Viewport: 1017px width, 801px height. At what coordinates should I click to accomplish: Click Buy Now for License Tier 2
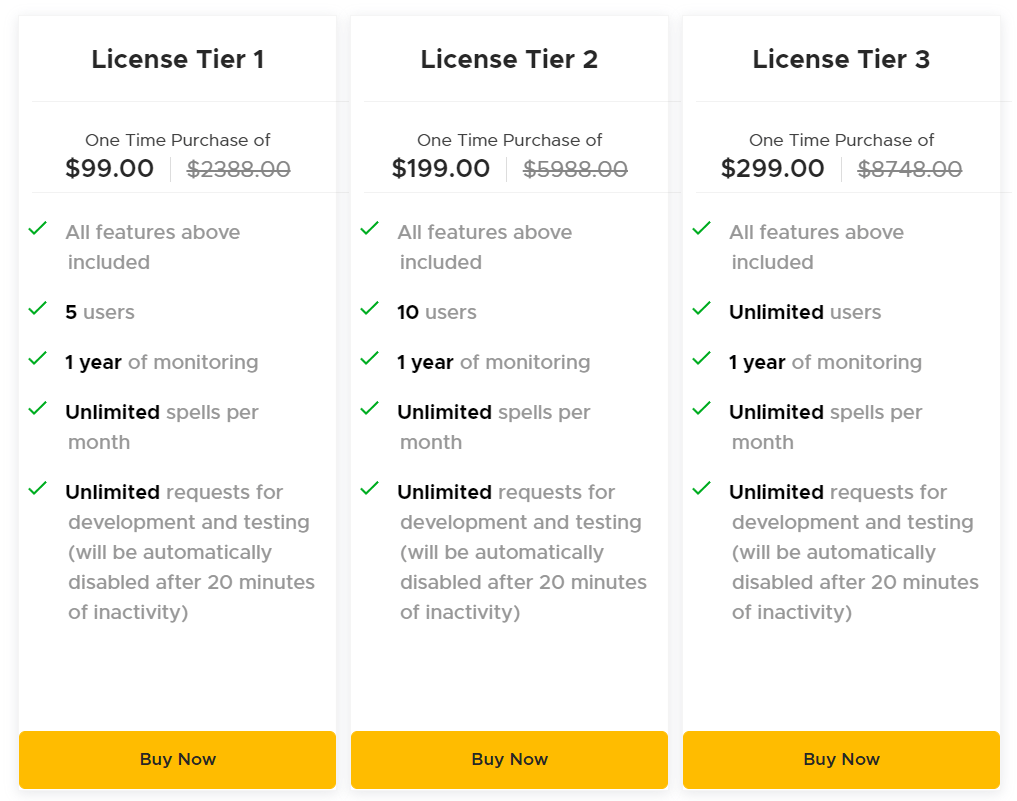click(x=509, y=759)
